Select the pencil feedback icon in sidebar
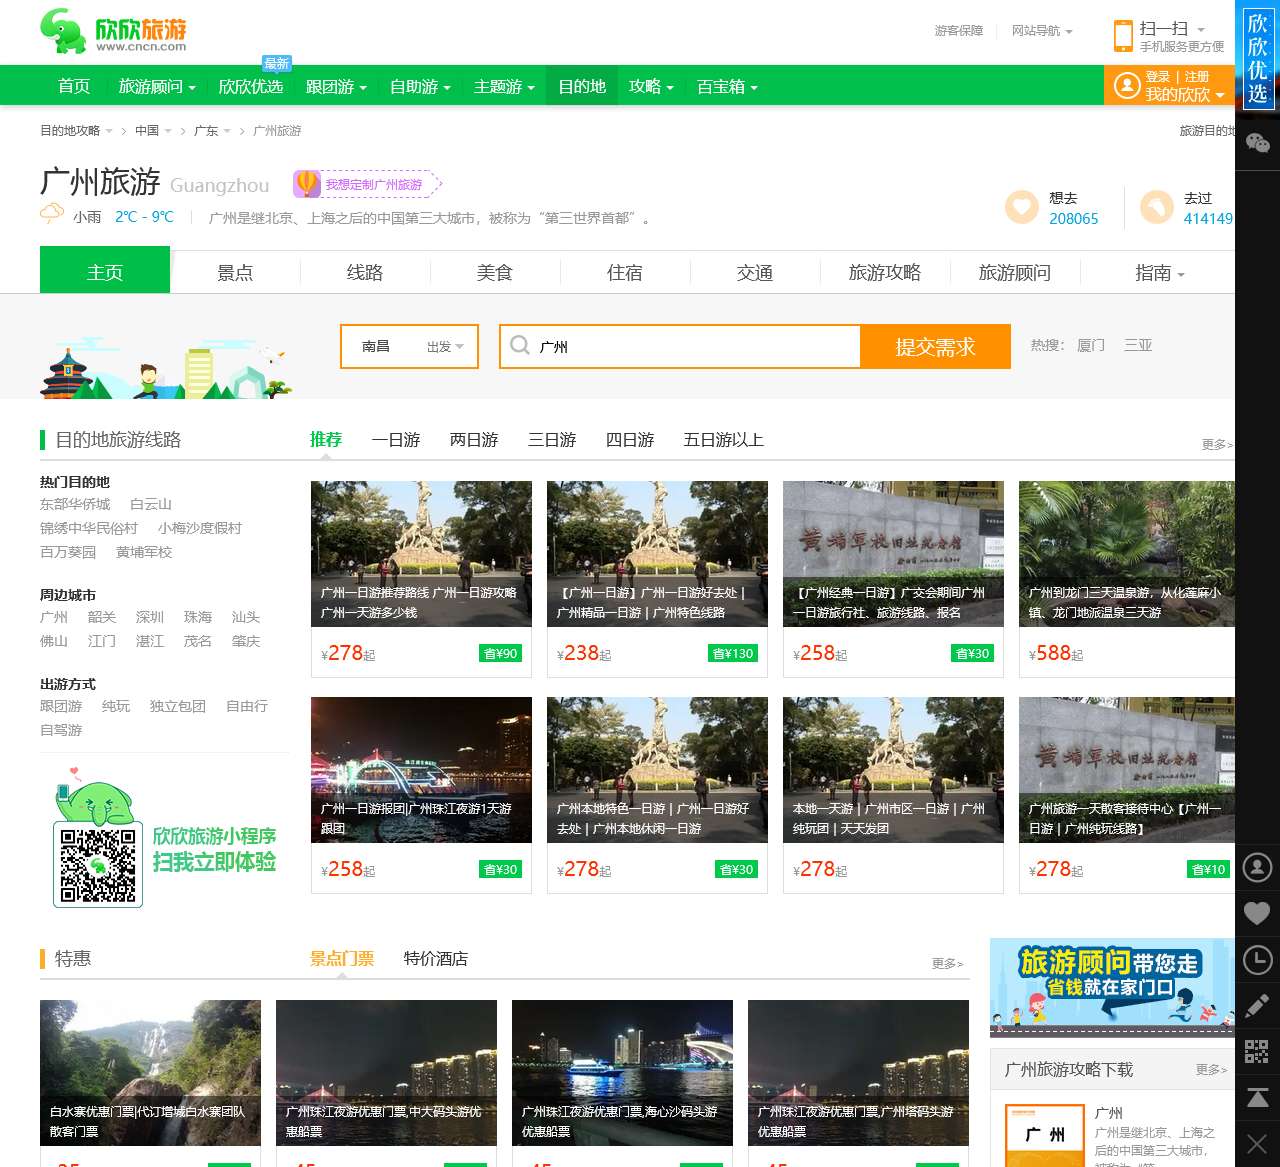Viewport: 1280px width, 1167px height. point(1258,1005)
